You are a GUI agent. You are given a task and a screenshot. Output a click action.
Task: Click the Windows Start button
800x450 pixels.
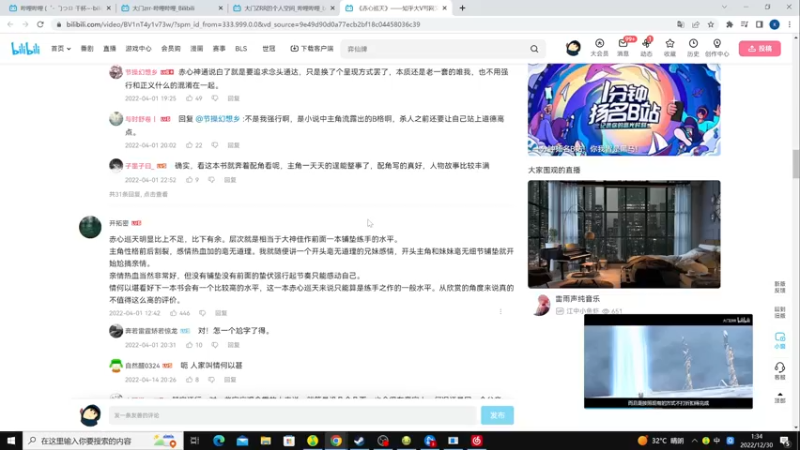[x=11, y=440]
